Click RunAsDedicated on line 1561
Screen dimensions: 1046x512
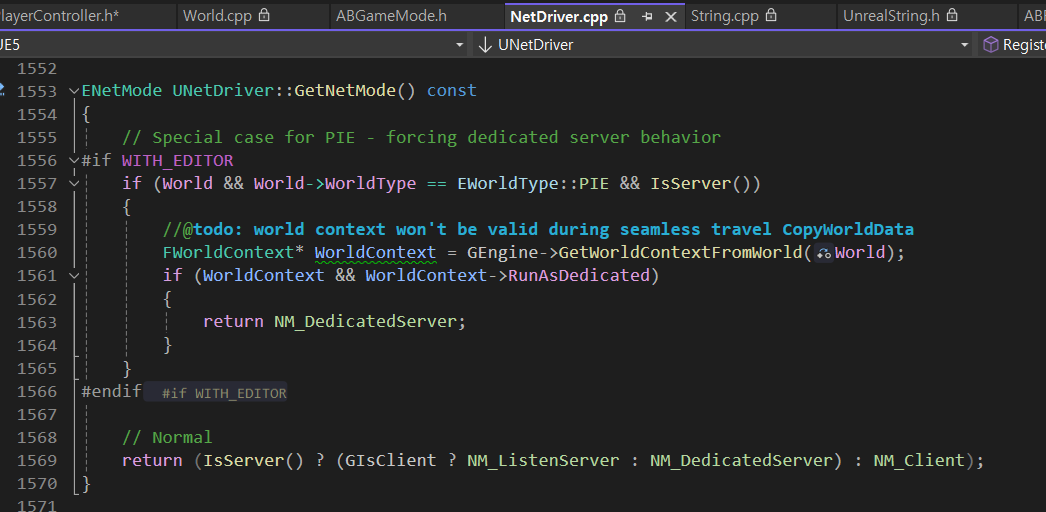tap(579, 275)
